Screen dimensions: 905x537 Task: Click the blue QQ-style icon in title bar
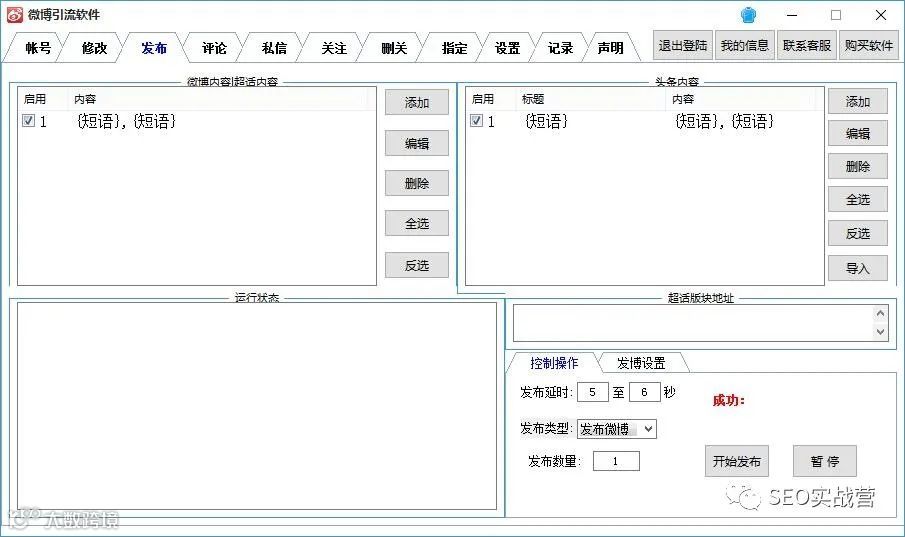point(748,15)
